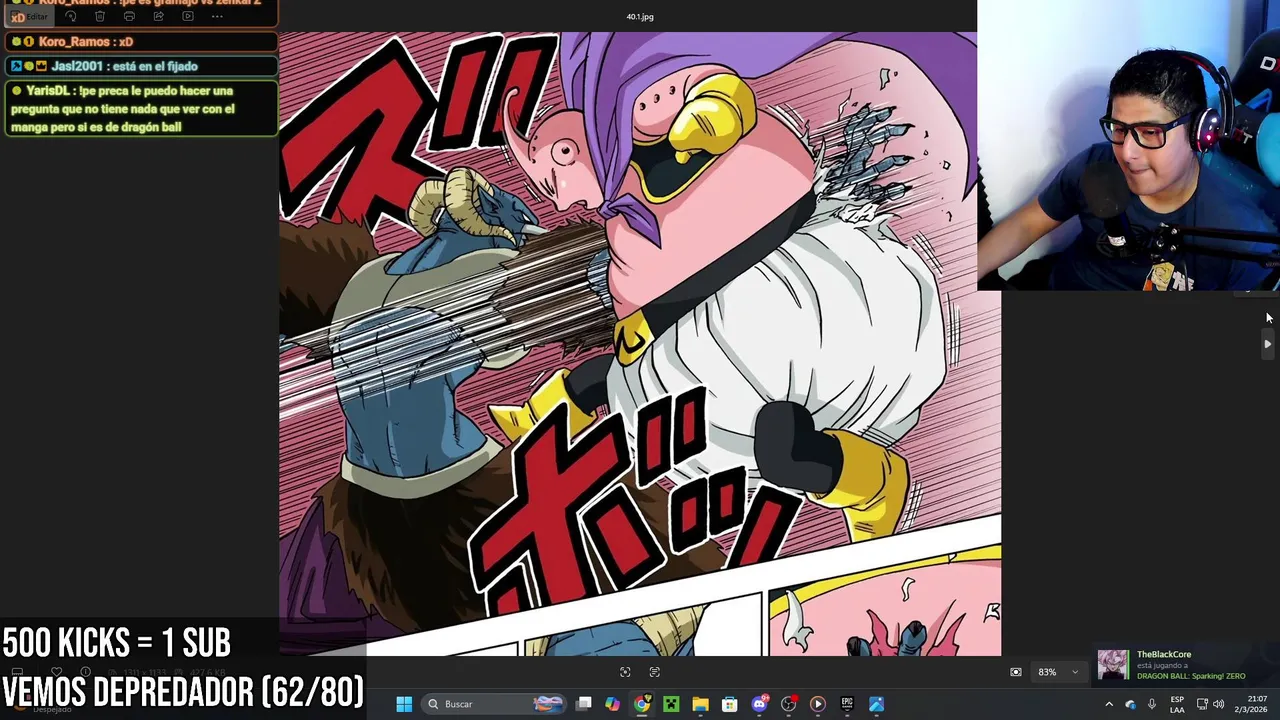Click 'VEMOS DEPREDADOR (62/80)' goal text
The height and width of the screenshot is (720, 1280).
tap(183, 691)
